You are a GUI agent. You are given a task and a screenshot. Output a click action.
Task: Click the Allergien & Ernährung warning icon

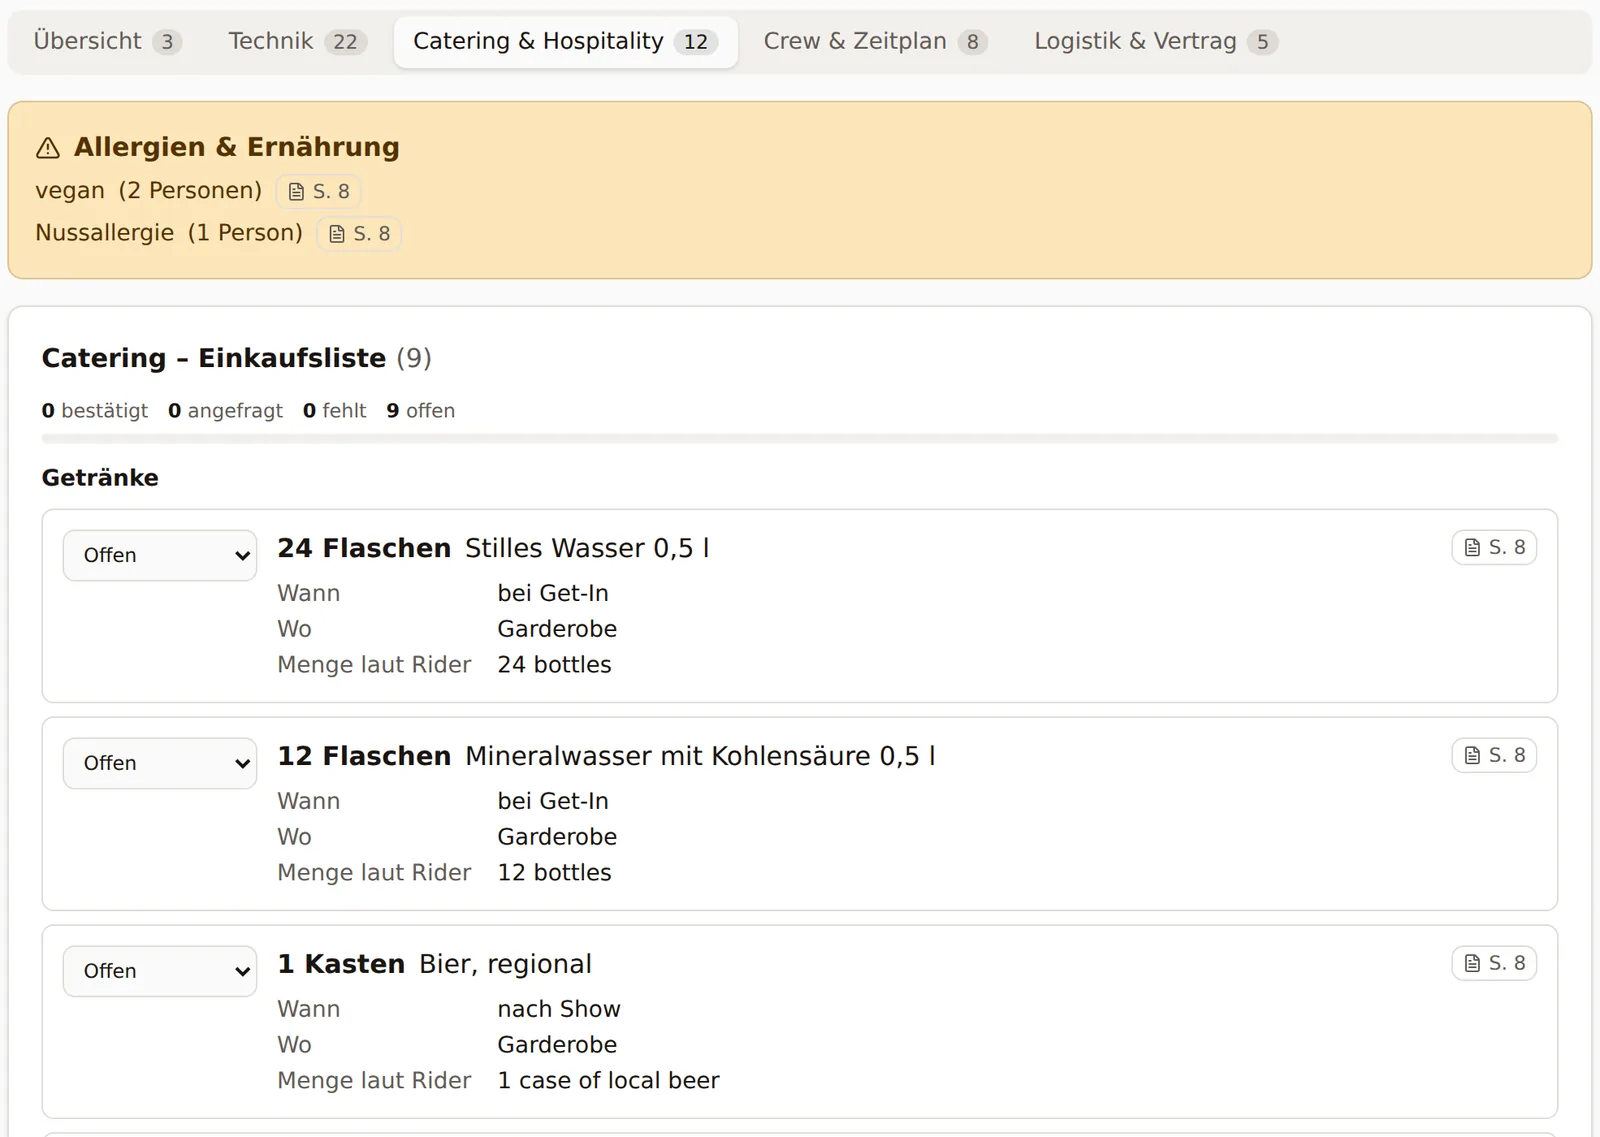click(48, 148)
